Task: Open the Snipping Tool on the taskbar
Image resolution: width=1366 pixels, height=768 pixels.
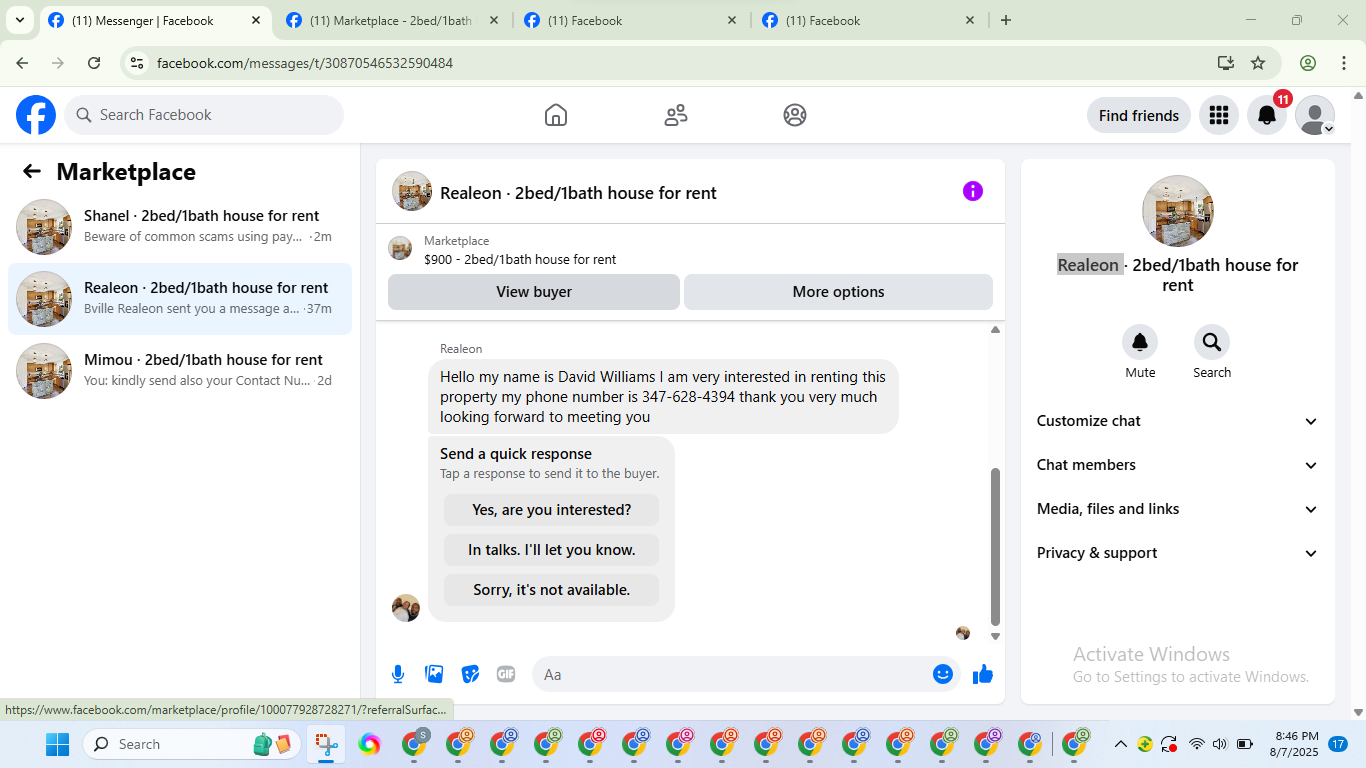Action: (x=326, y=744)
